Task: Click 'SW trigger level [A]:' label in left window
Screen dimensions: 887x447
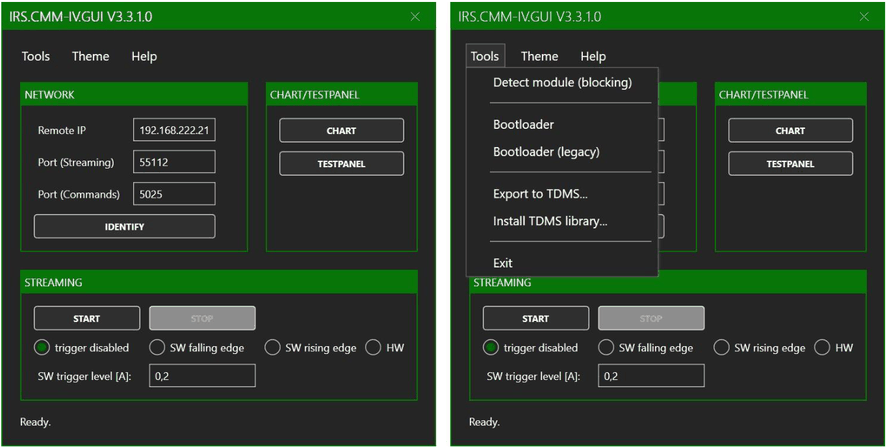Action: 84,376
